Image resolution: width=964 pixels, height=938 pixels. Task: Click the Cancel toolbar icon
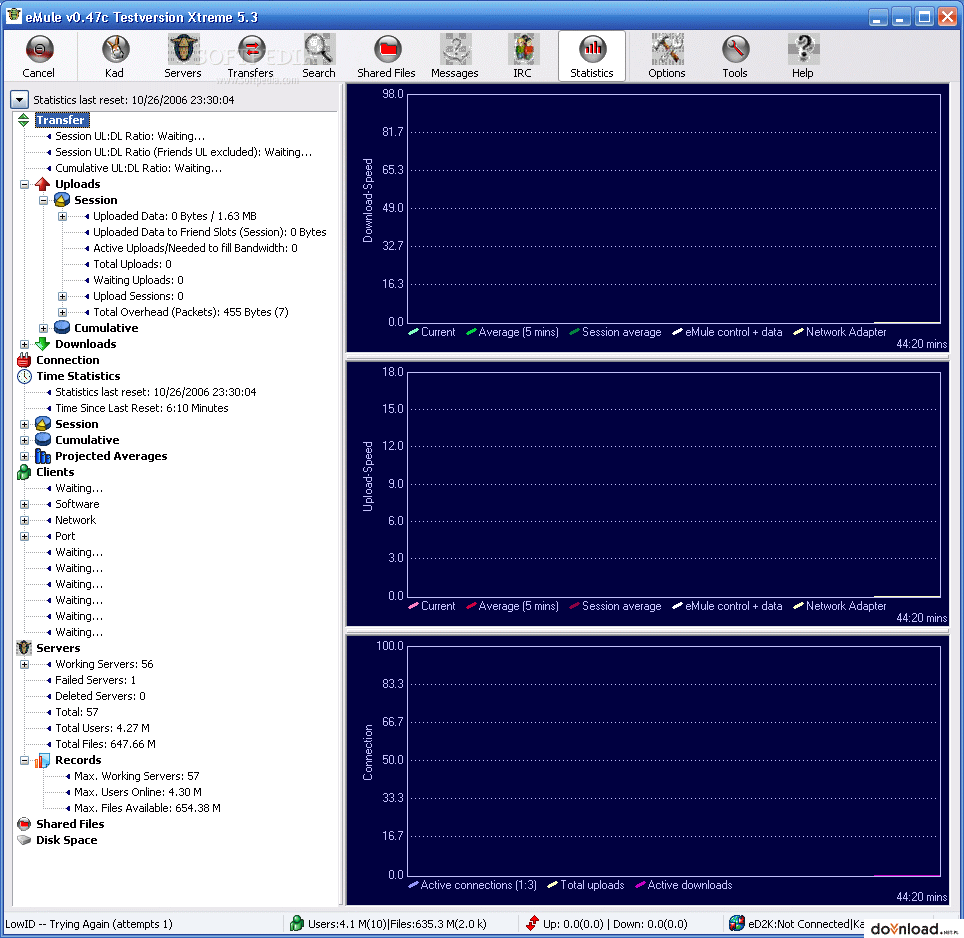(39, 57)
